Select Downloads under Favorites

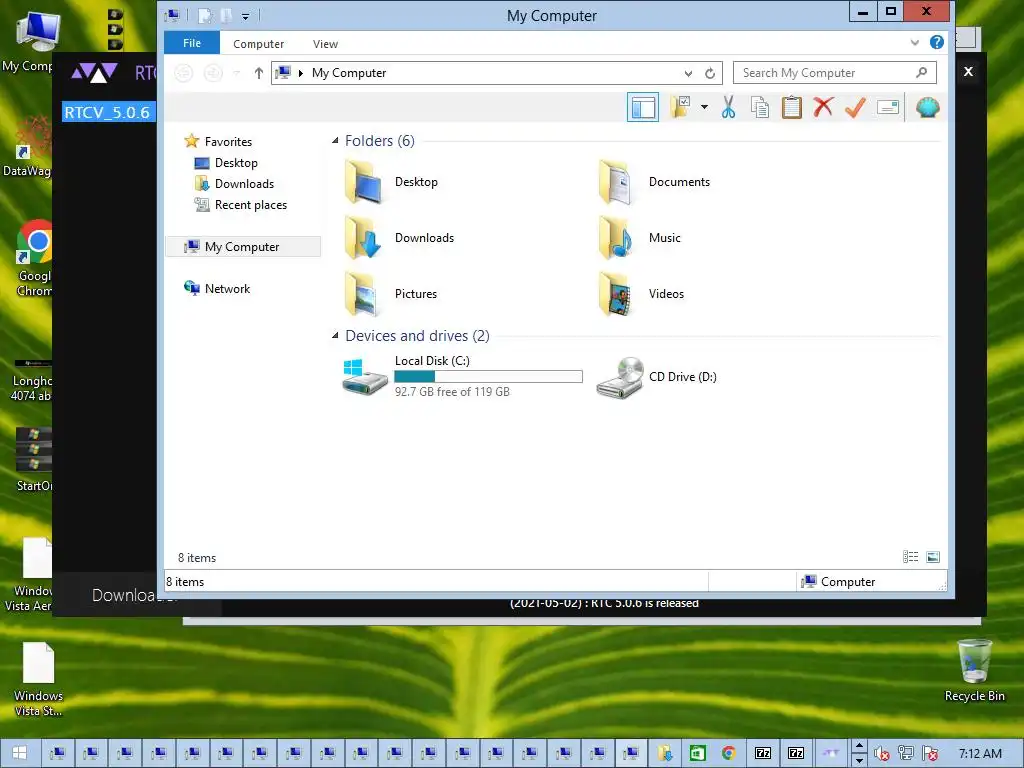coord(244,184)
